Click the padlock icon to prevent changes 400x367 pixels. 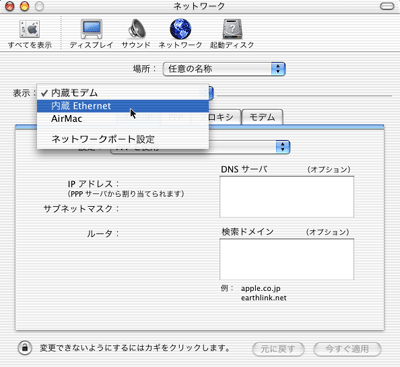pos(25,348)
